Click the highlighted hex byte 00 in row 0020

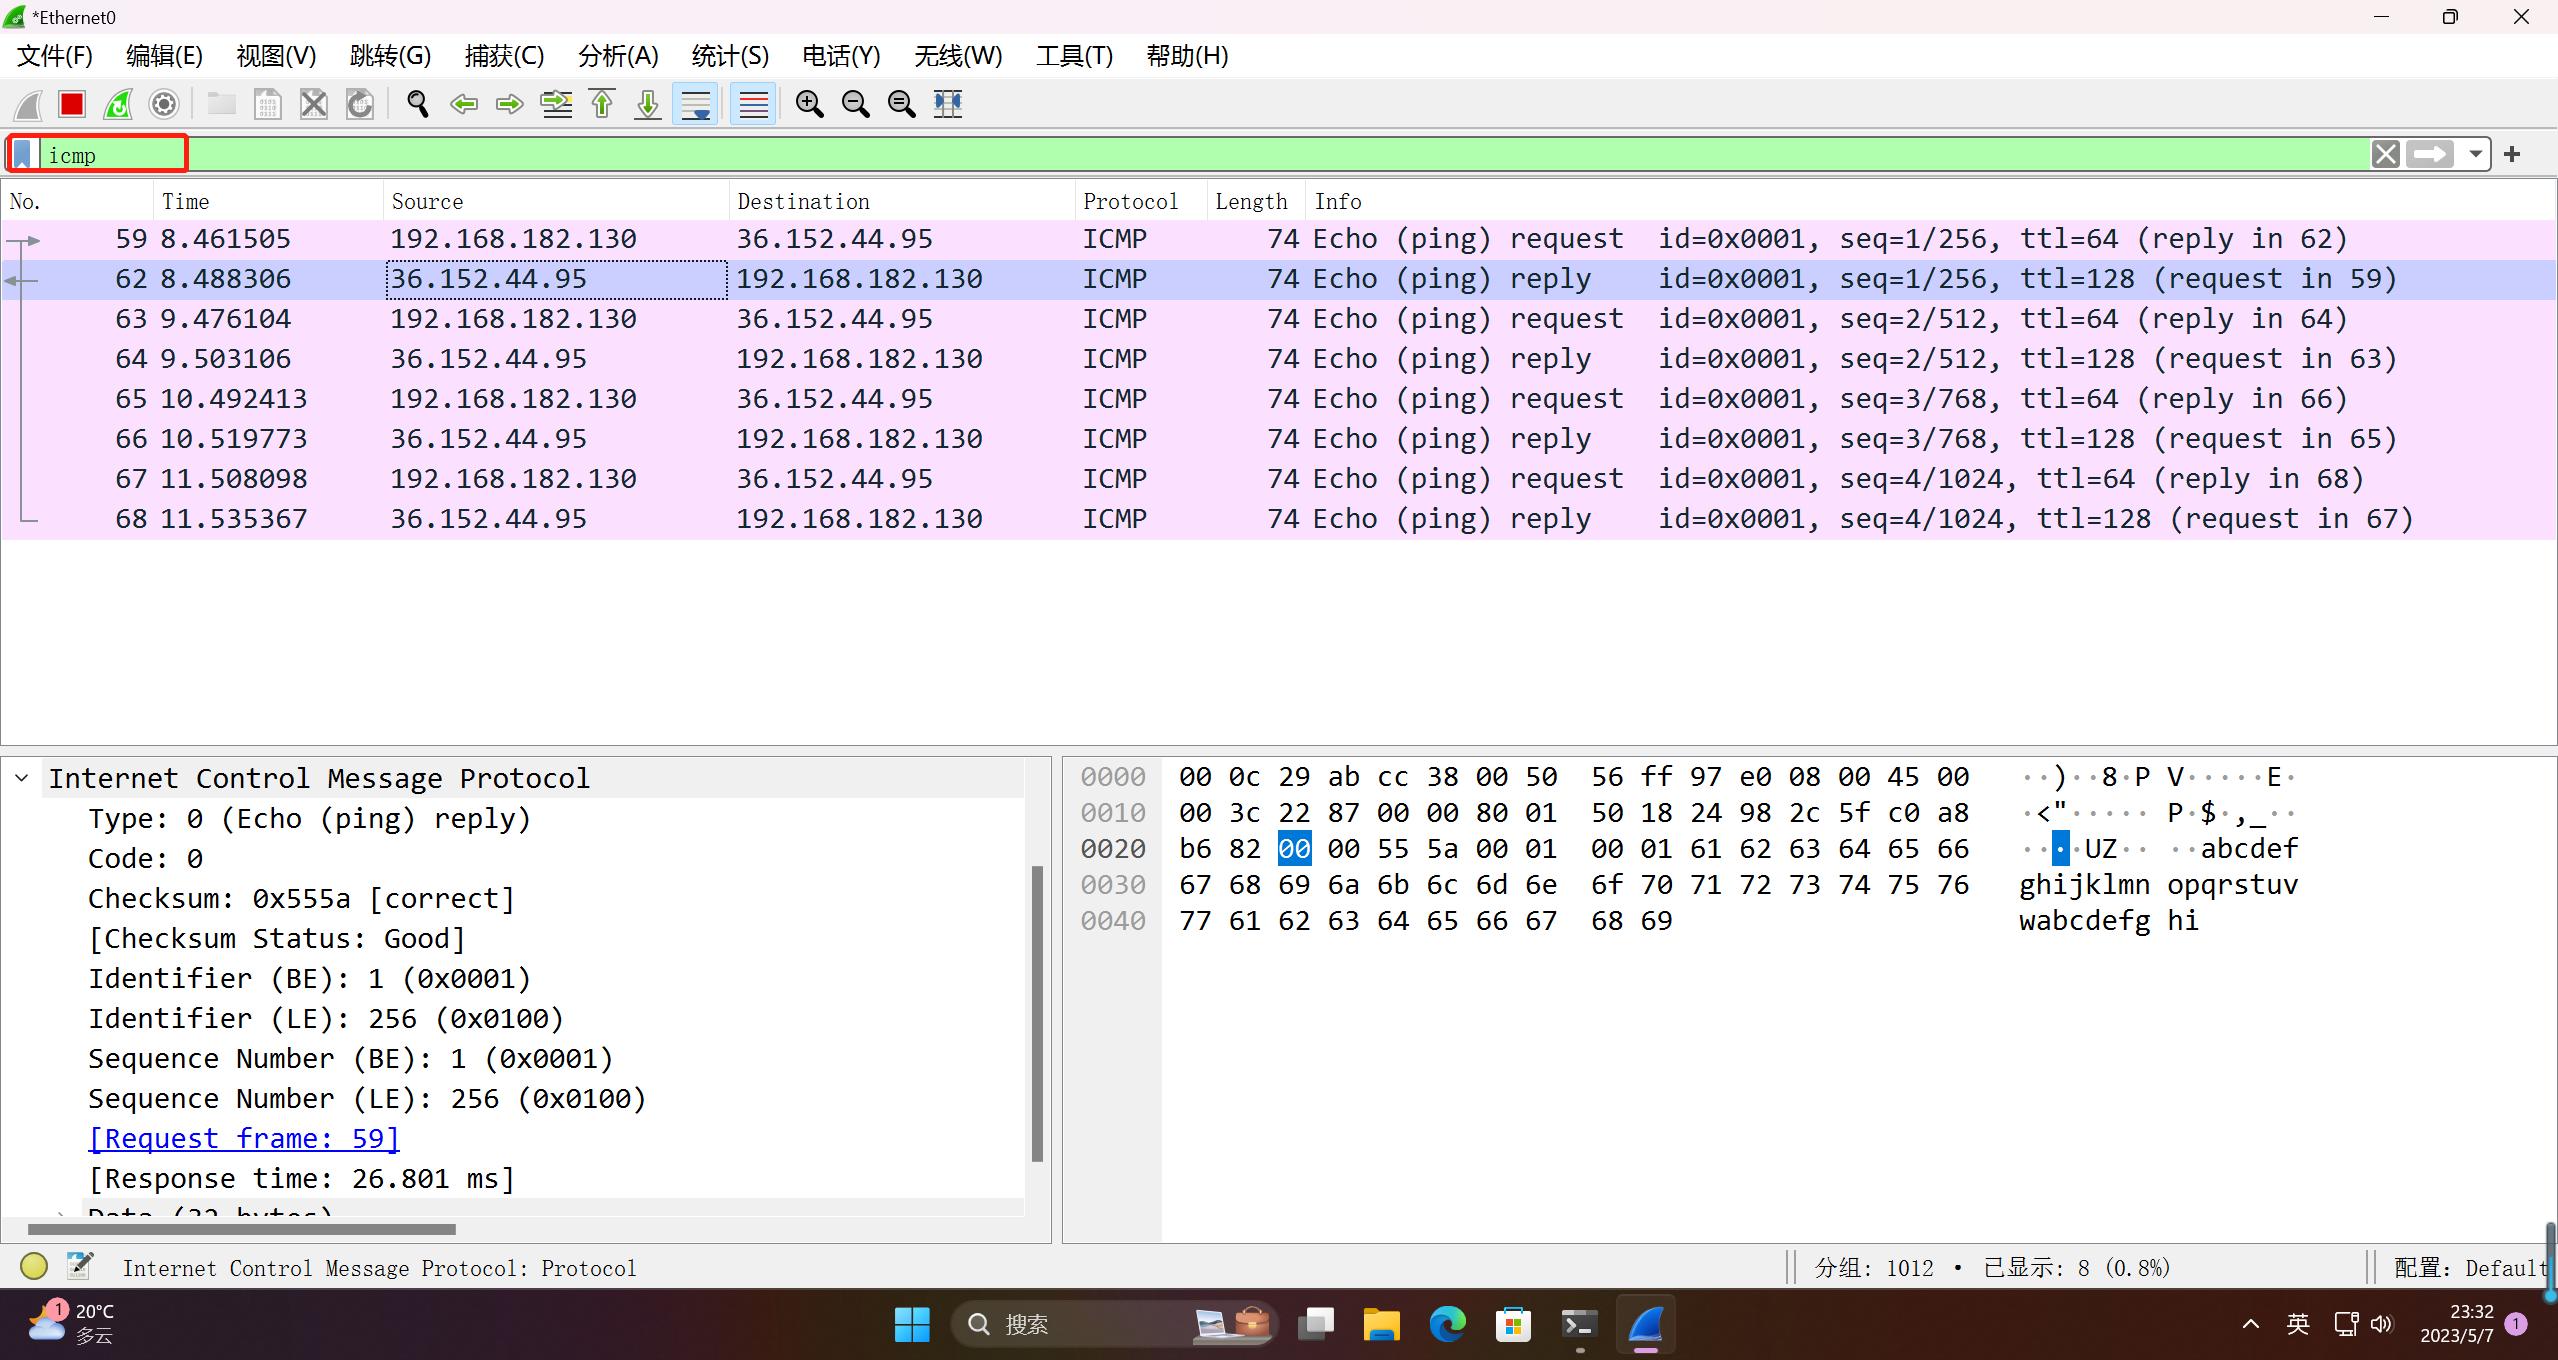1289,849
